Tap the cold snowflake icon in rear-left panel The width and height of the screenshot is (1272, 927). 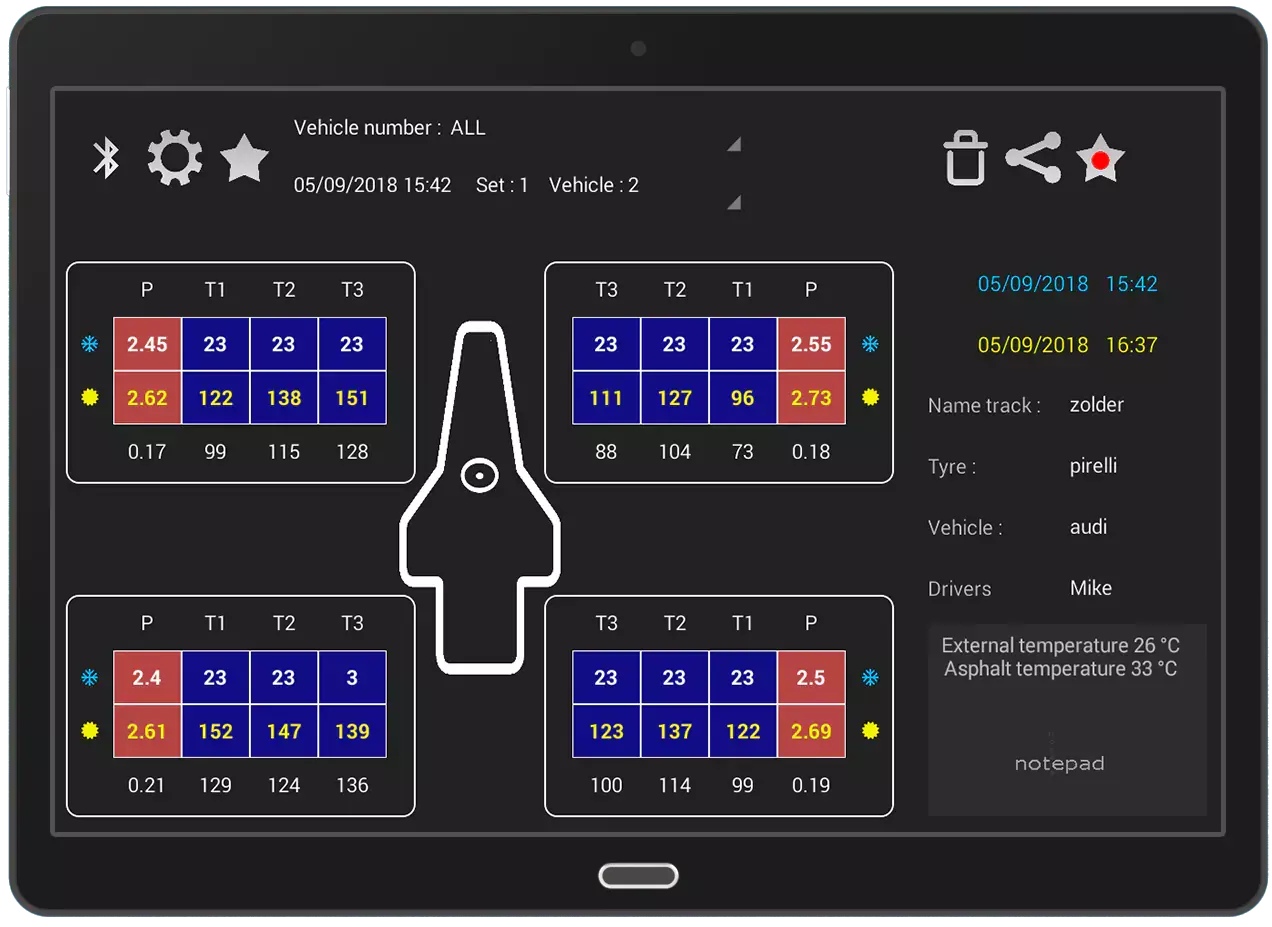[x=90, y=678]
